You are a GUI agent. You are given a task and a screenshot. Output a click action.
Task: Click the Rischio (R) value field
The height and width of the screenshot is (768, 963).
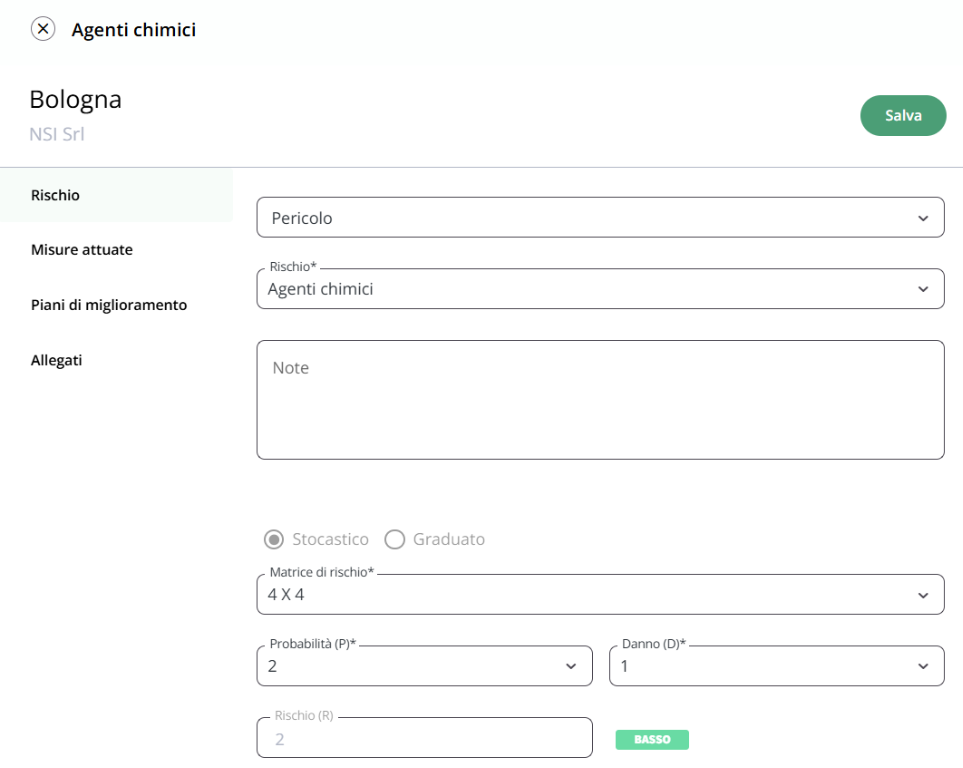click(424, 738)
